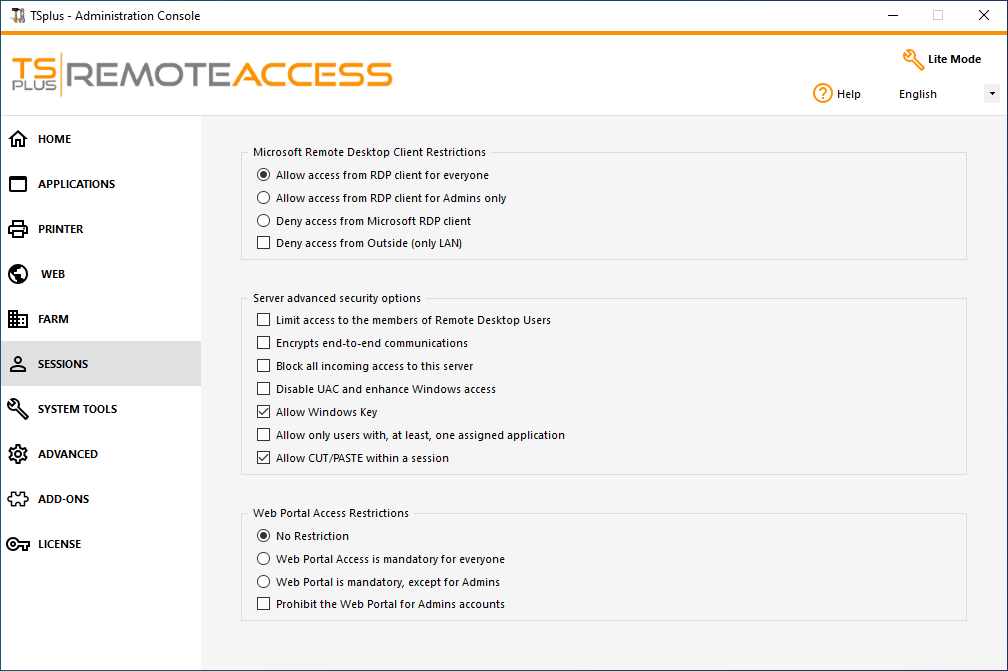Check Deny access from Outside (only LAN)

click(x=264, y=243)
